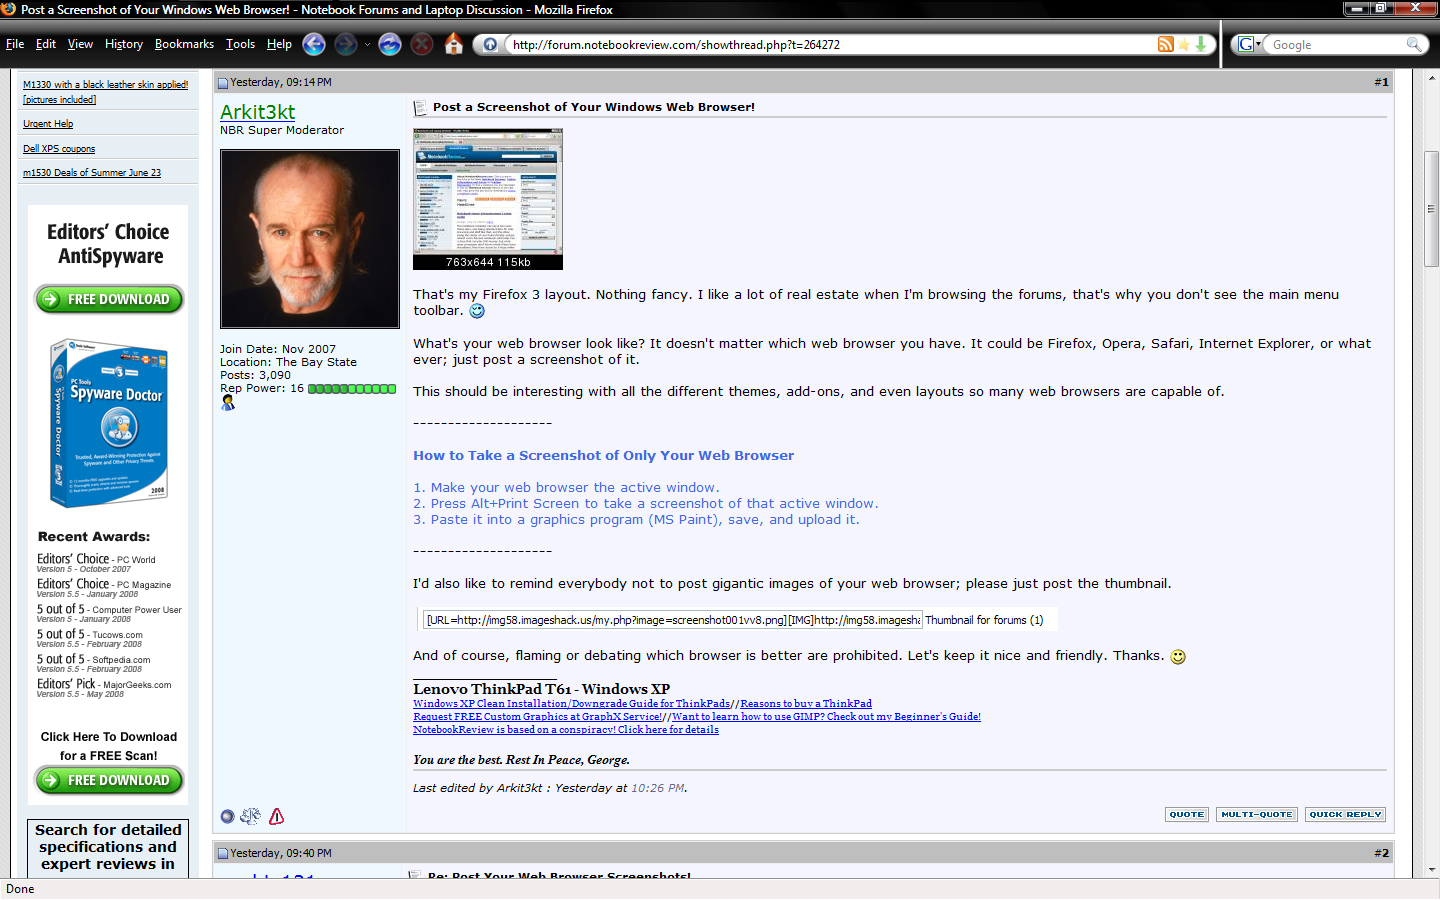The image size is (1440, 900).
Task: Click the 'Done' status bar text
Action: (x=20, y=889)
